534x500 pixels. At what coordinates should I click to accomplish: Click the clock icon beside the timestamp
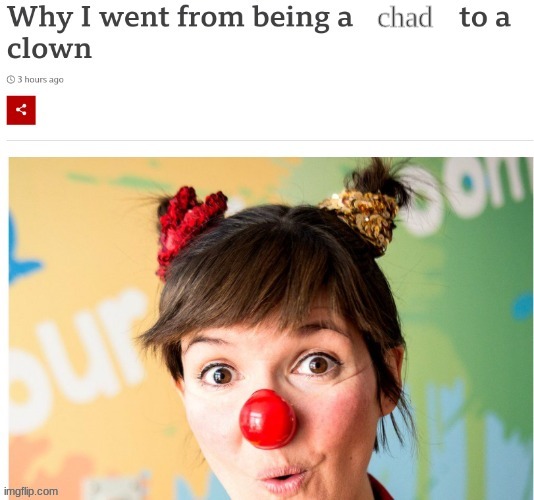[x=11, y=79]
